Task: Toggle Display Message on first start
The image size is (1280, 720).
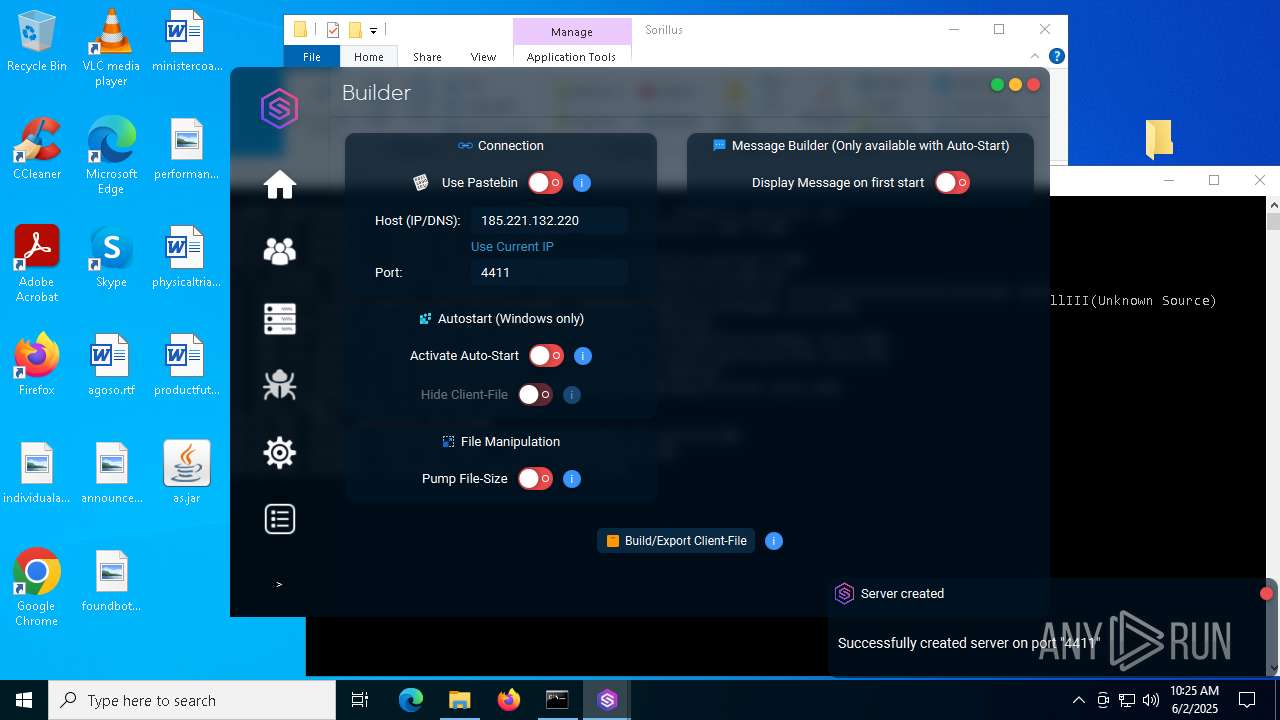Action: (x=952, y=183)
